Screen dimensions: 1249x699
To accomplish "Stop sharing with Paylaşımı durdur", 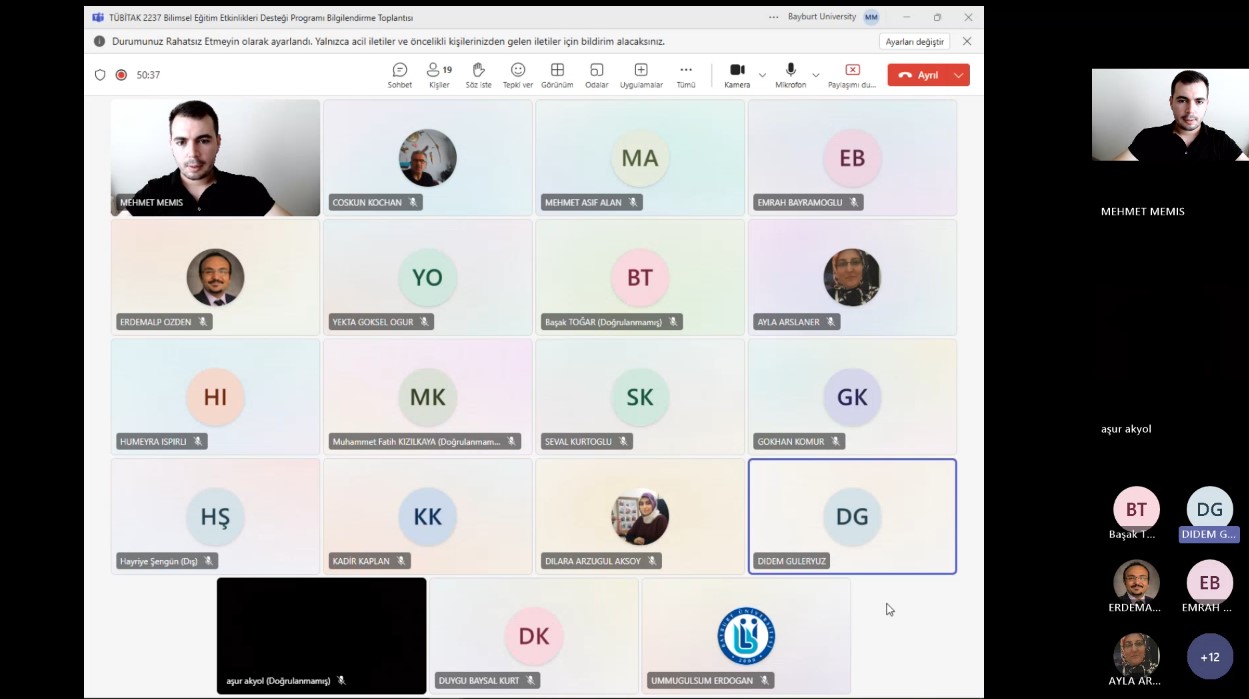I will (x=852, y=75).
